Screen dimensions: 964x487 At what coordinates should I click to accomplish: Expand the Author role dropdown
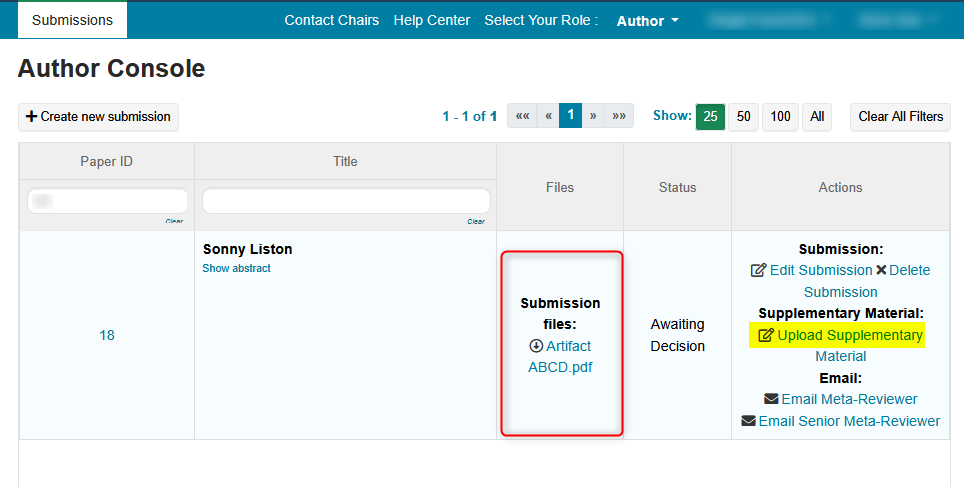pos(647,21)
